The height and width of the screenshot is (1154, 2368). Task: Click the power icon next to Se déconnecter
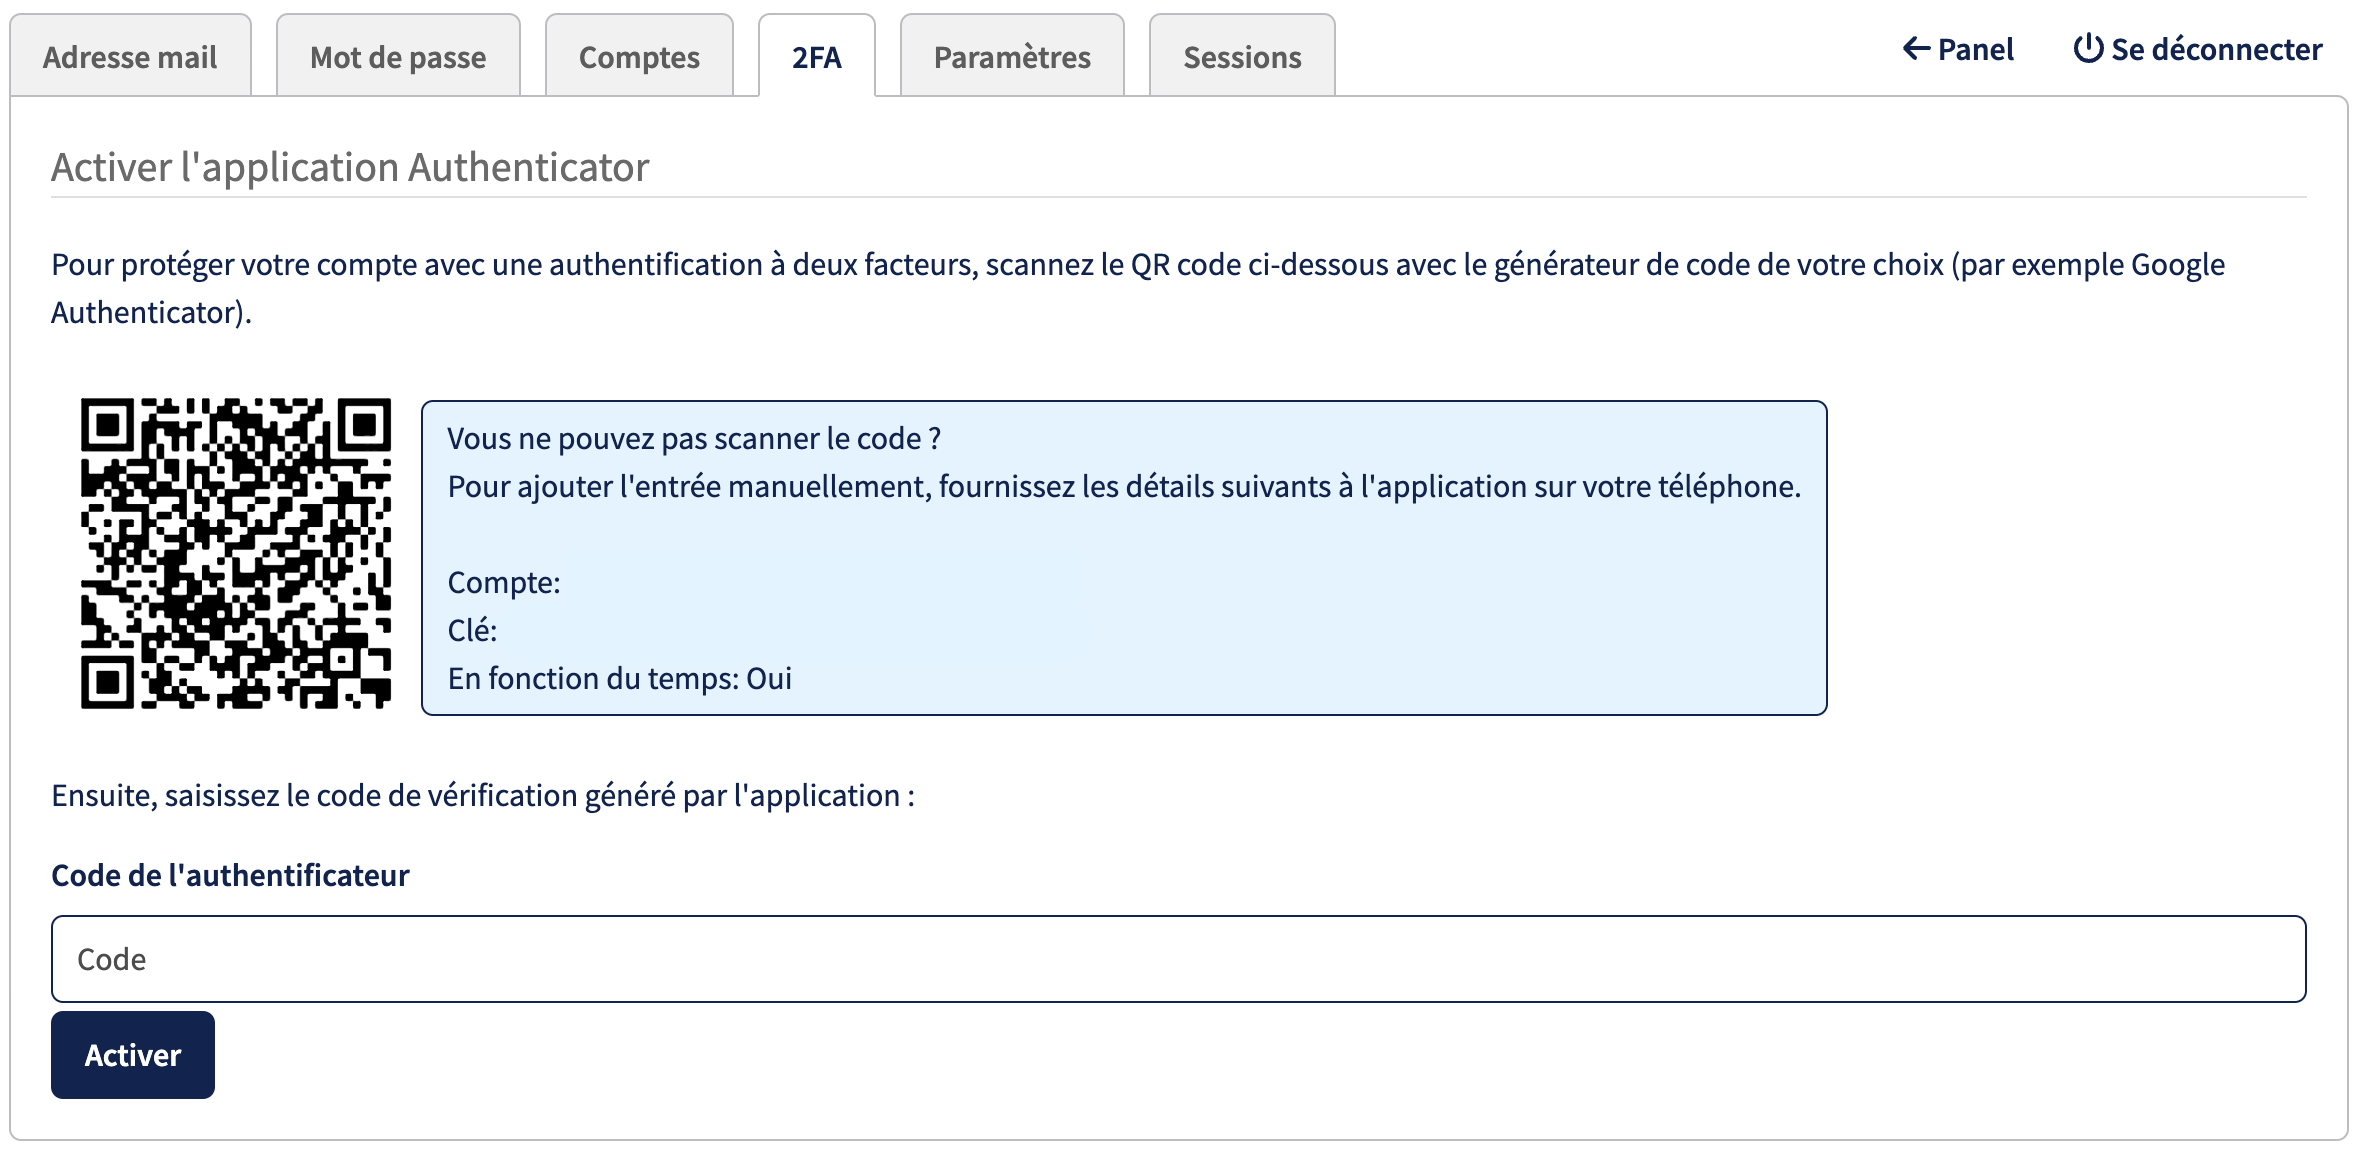point(2088,48)
